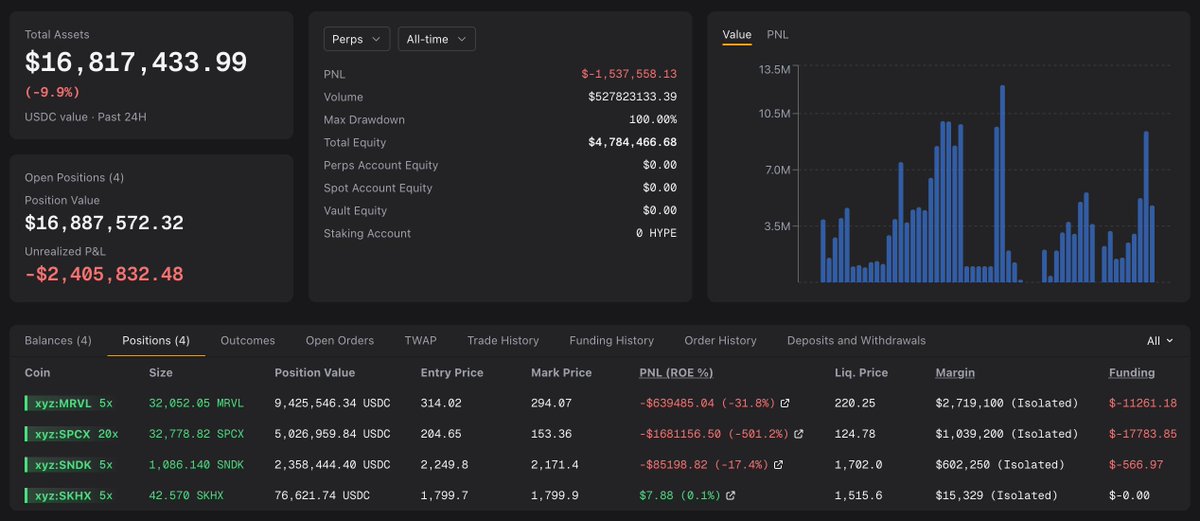Image resolution: width=1200 pixels, height=521 pixels.
Task: Open the Trade History tab
Action: (x=503, y=341)
